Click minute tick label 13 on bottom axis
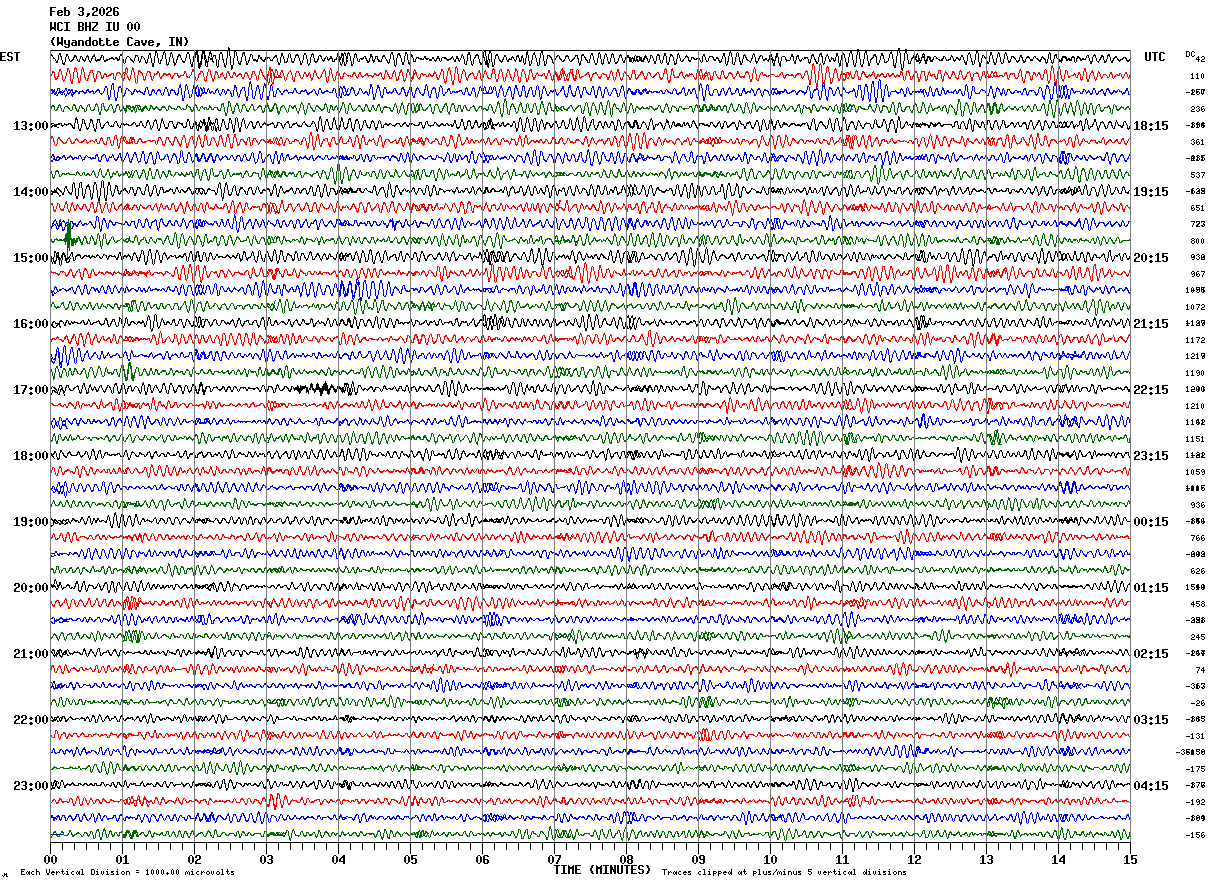The width and height of the screenshot is (1210, 886). [986, 859]
